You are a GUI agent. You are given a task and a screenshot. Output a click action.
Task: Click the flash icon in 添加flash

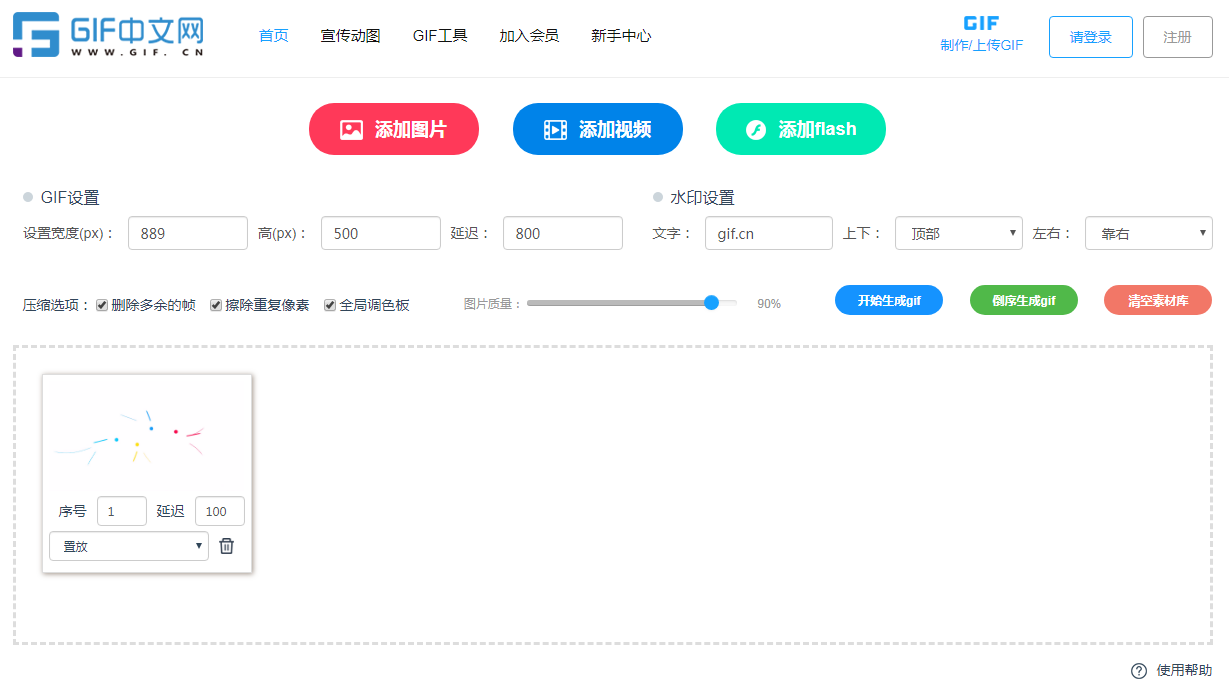coord(756,130)
